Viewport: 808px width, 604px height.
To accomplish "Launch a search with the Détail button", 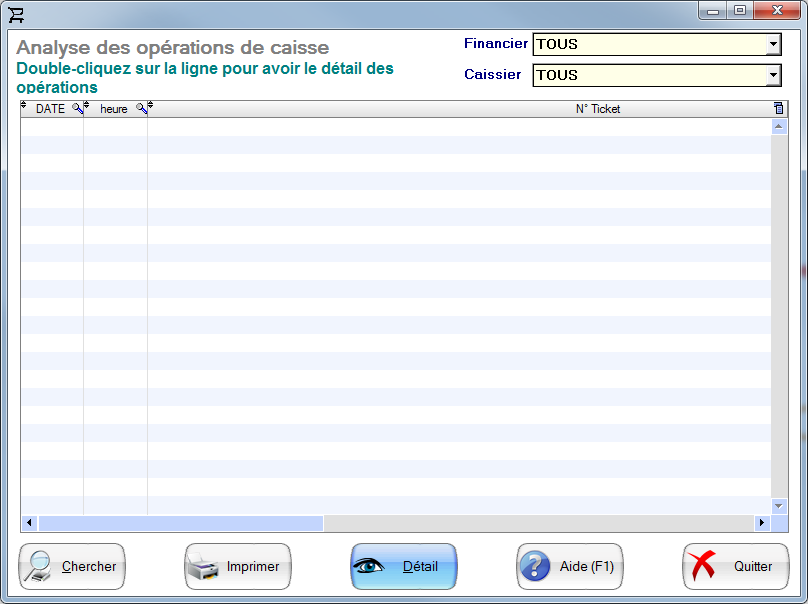I will pyautogui.click(x=403, y=566).
